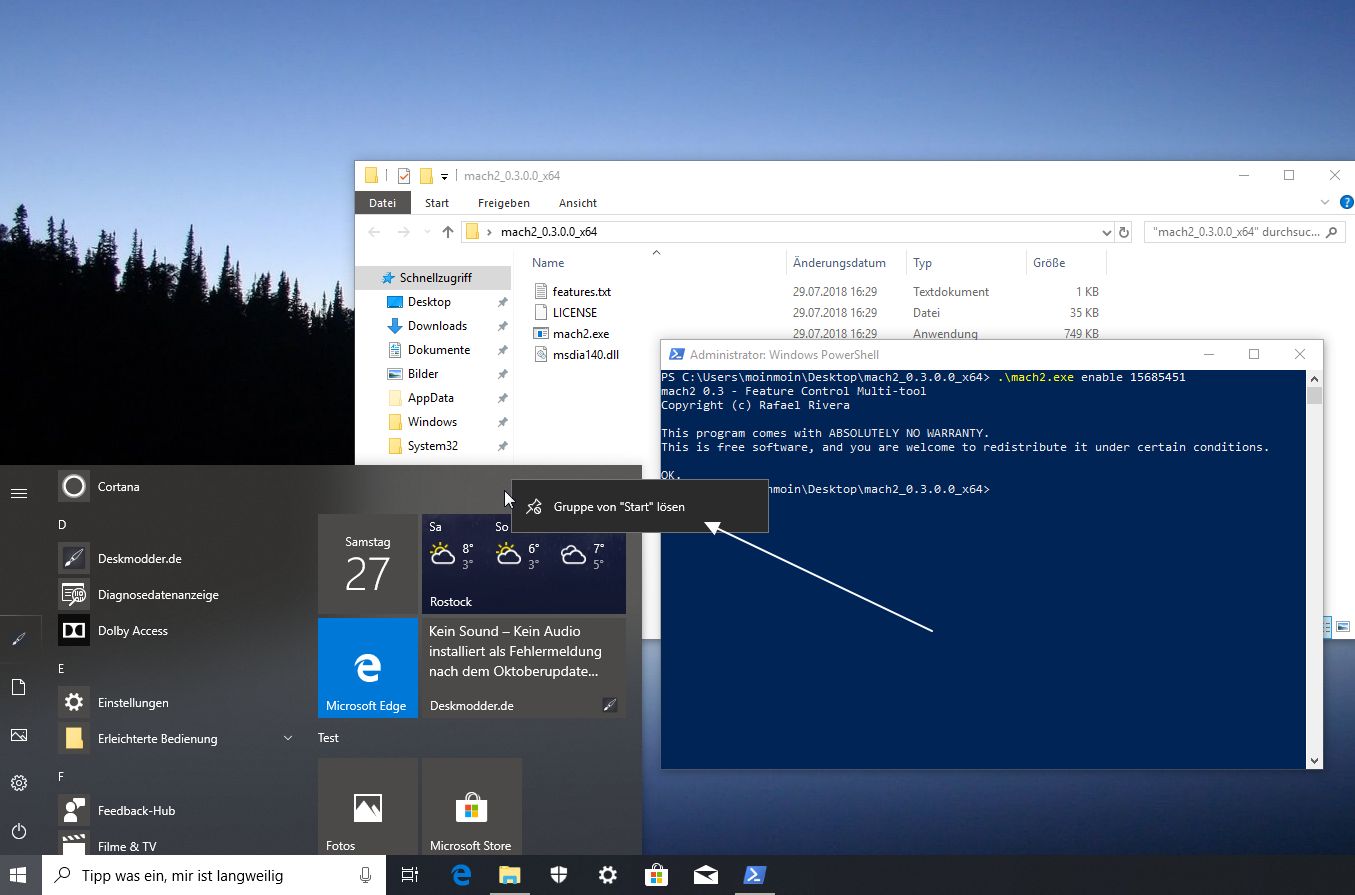Screen dimensions: 1355x895
Task: Open Mail app from the taskbar
Action: coord(706,875)
